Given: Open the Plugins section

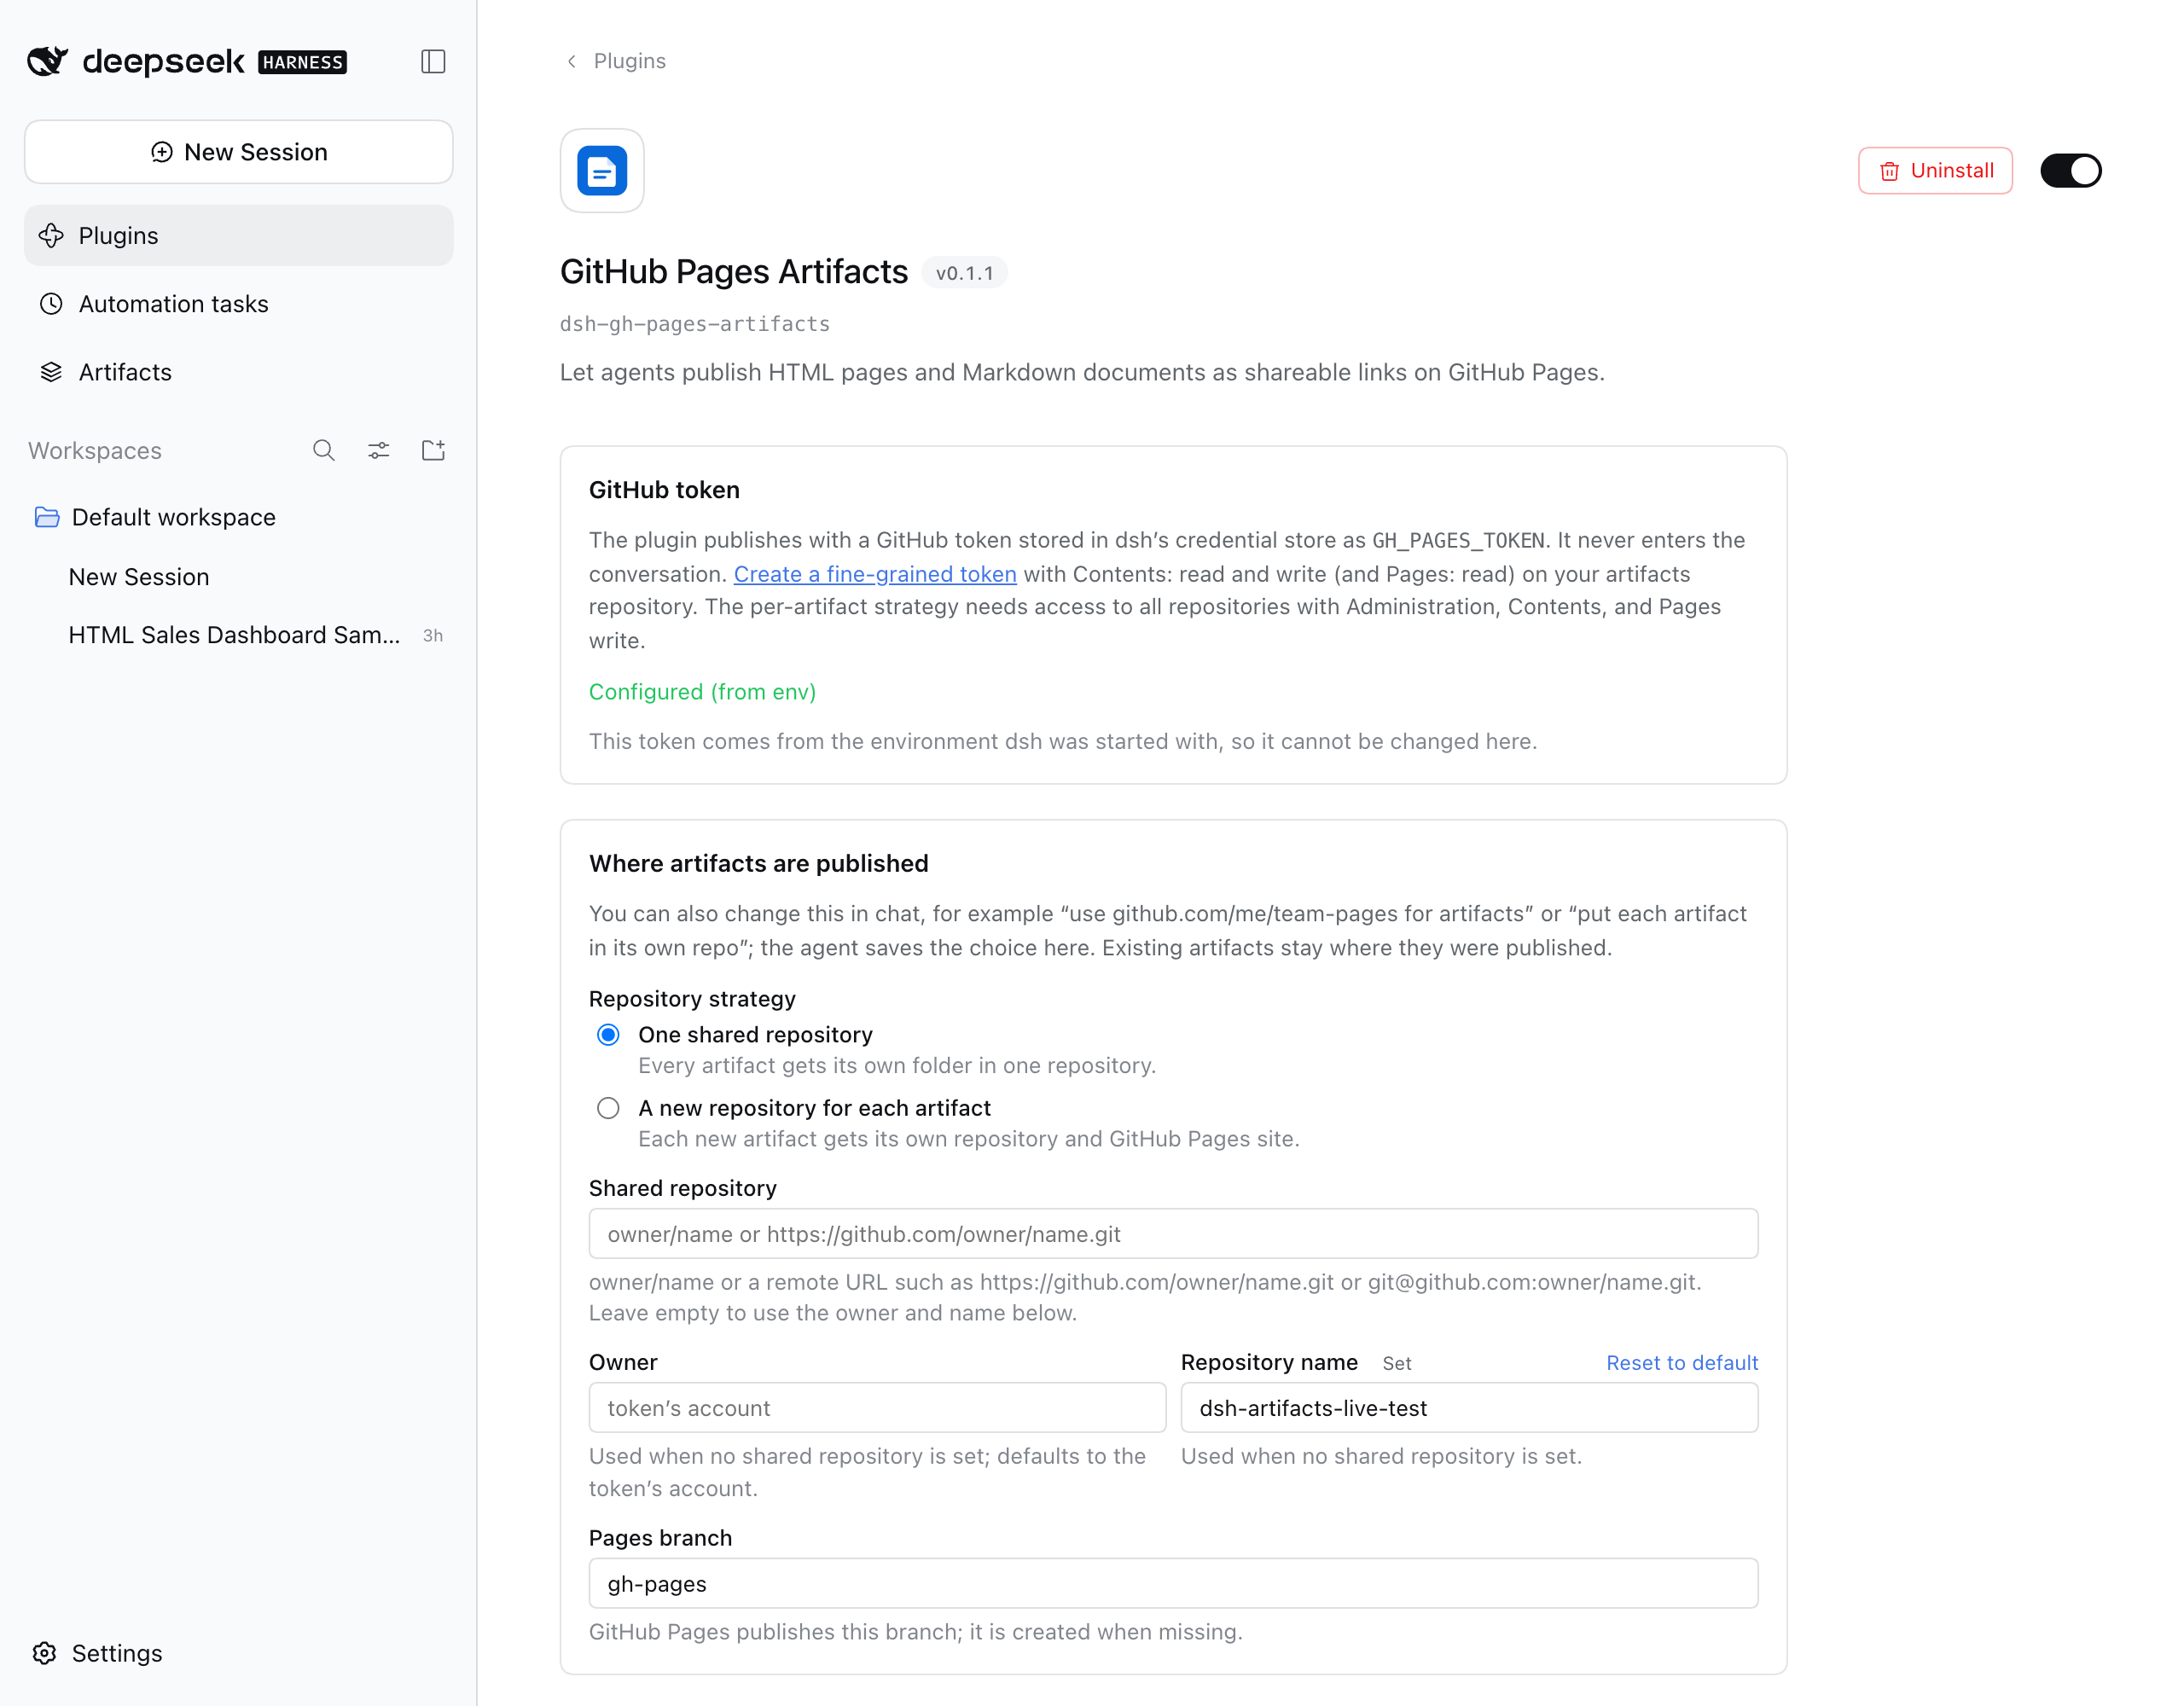Looking at the screenshot, I should tap(239, 236).
